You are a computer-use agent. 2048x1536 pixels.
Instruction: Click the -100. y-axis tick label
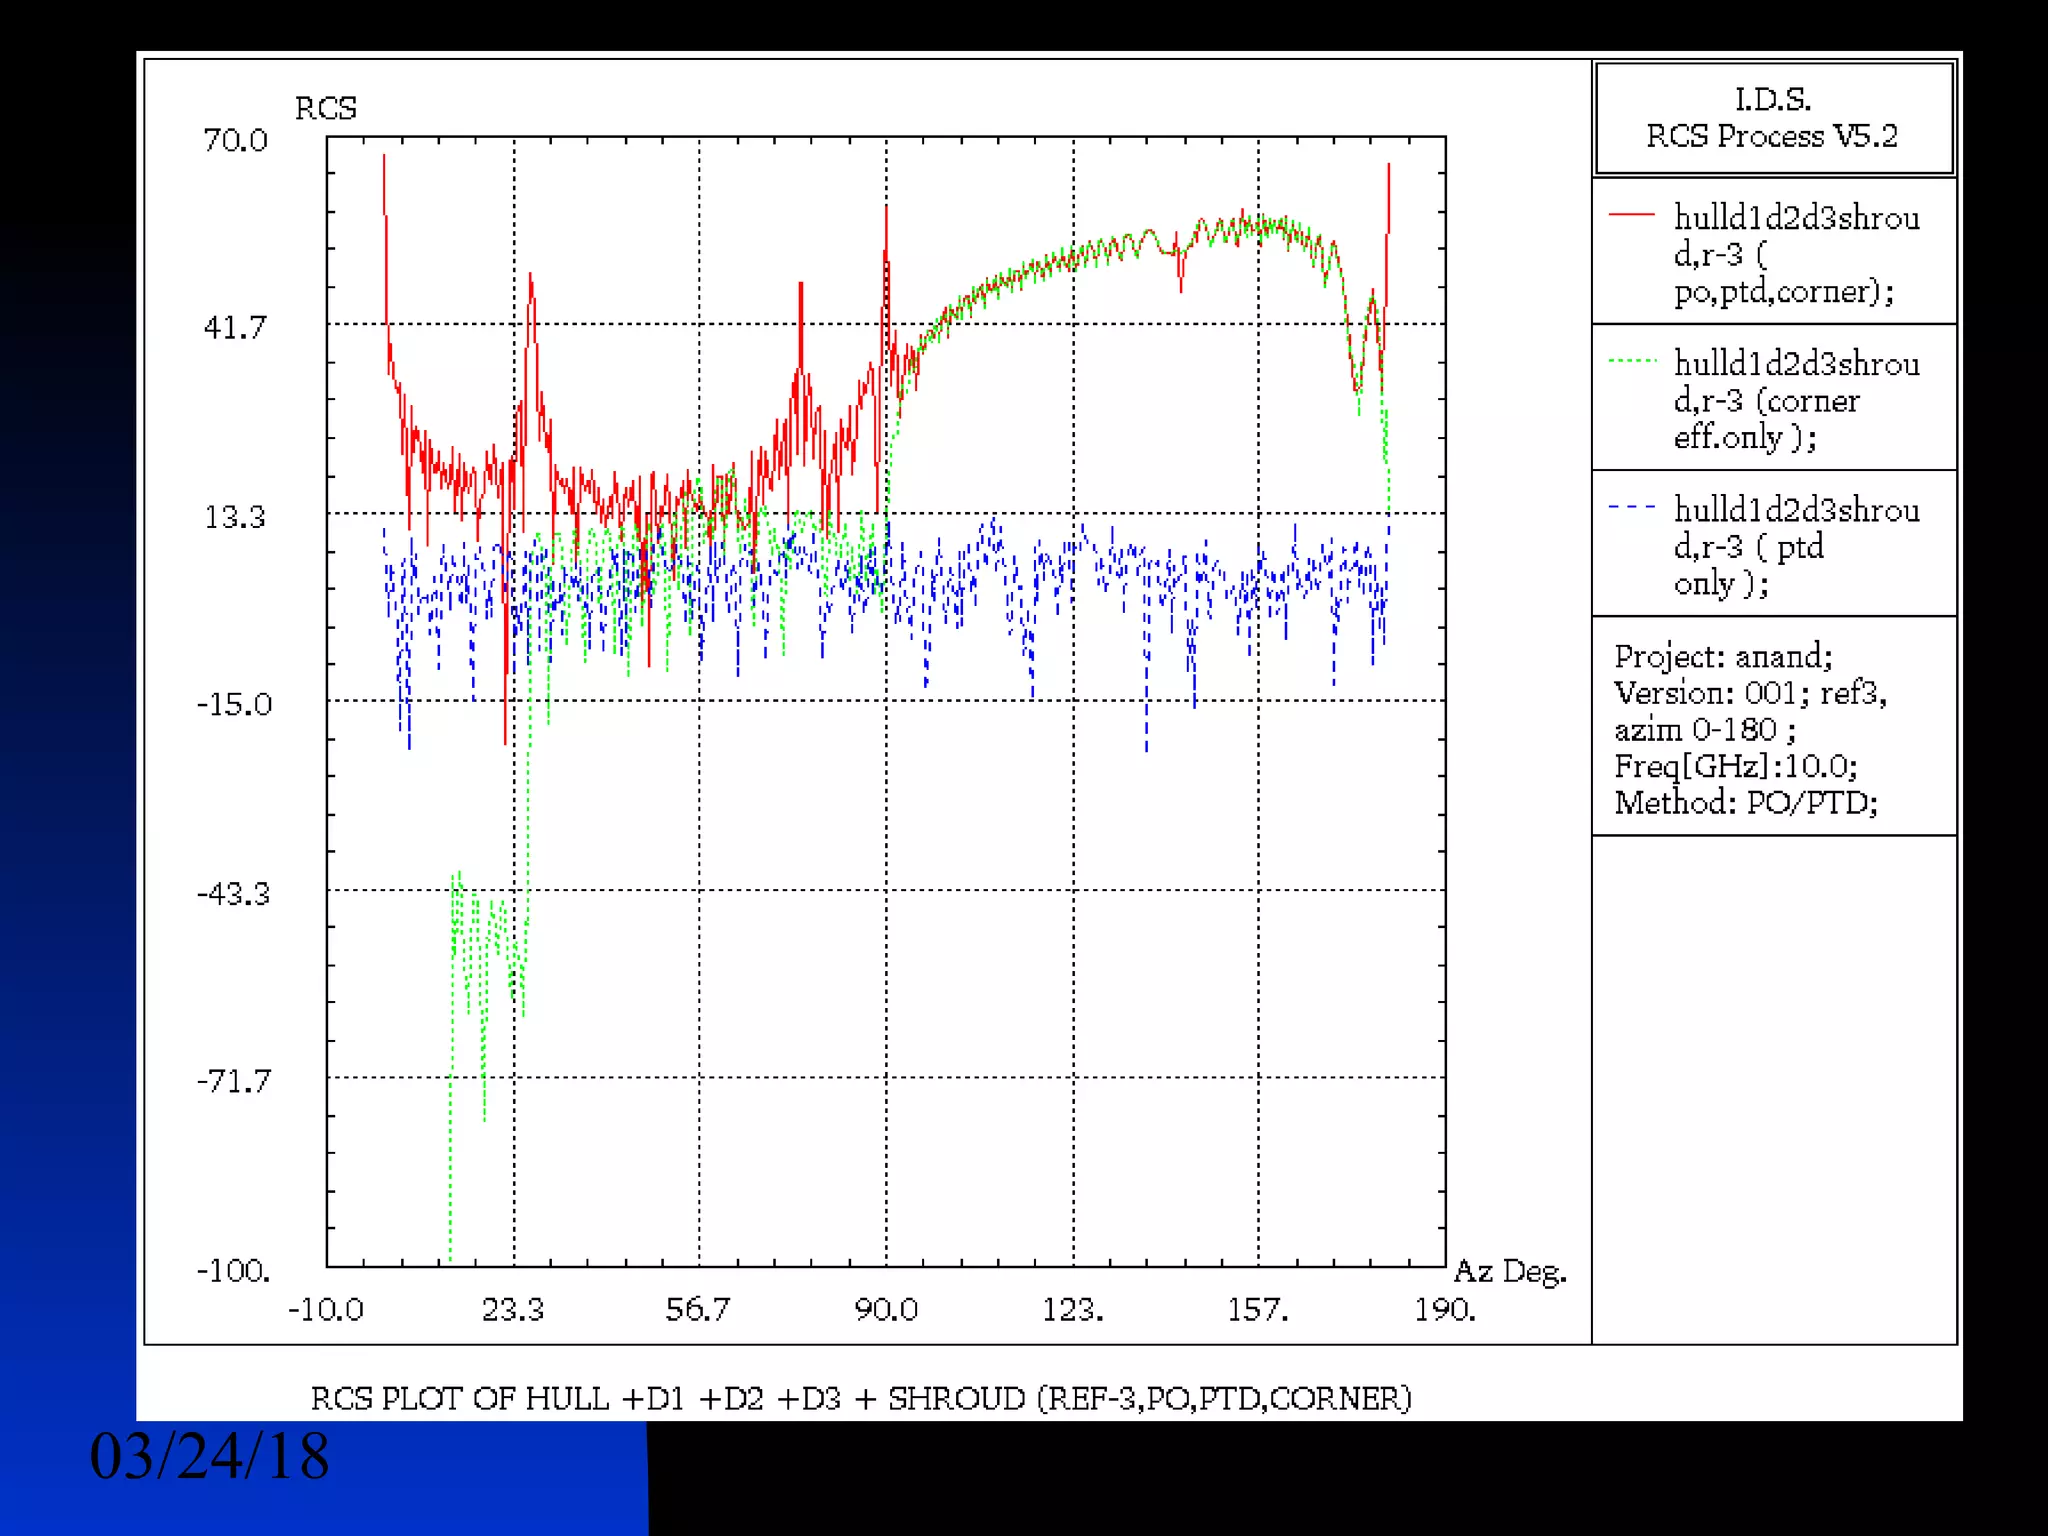click(x=233, y=1271)
